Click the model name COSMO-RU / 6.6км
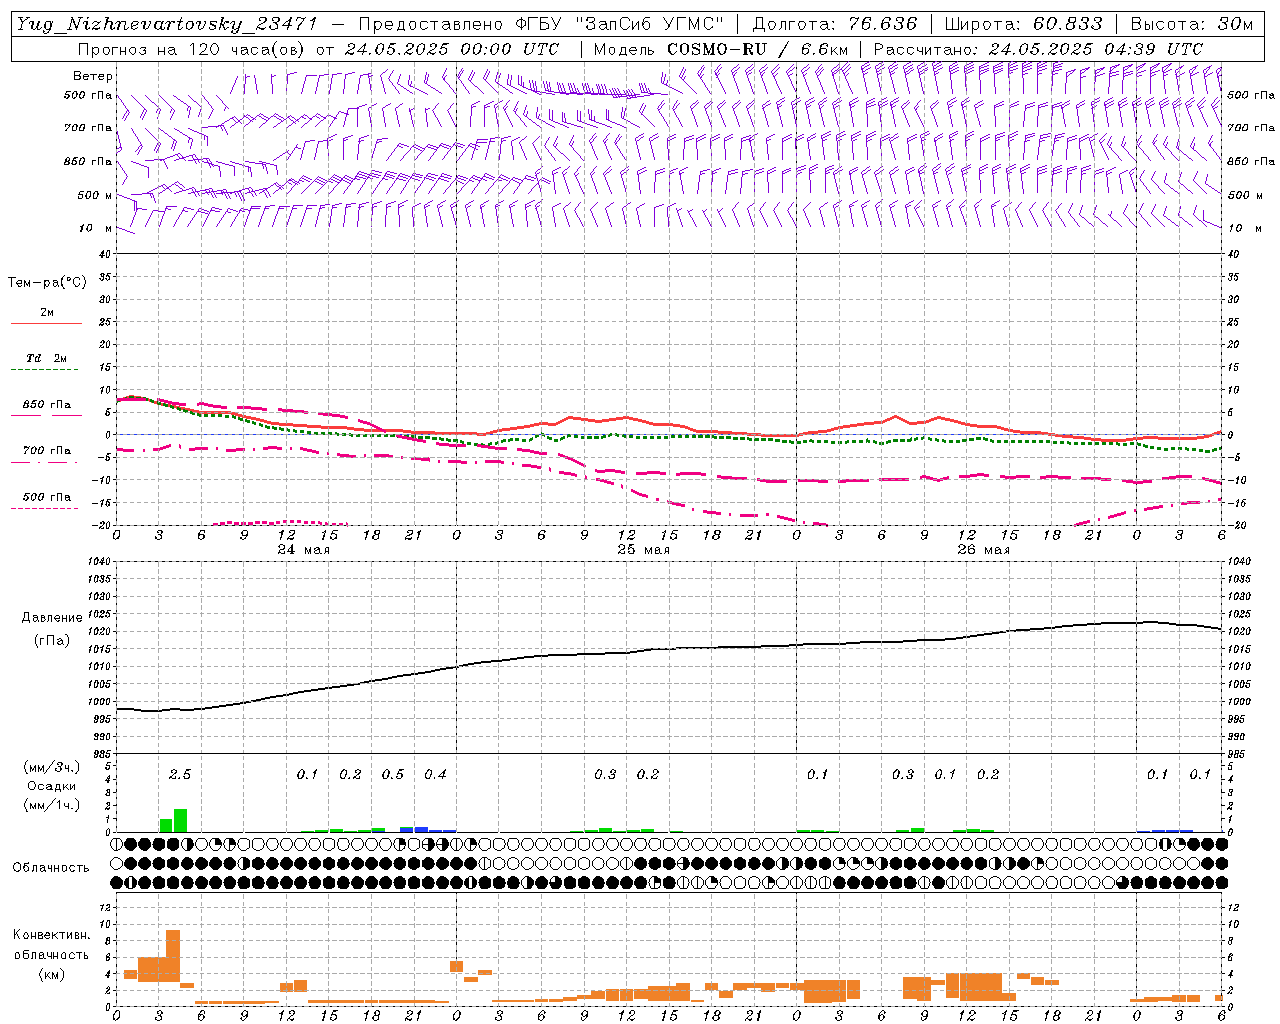The width and height of the screenshot is (1280, 1024). tap(757, 49)
